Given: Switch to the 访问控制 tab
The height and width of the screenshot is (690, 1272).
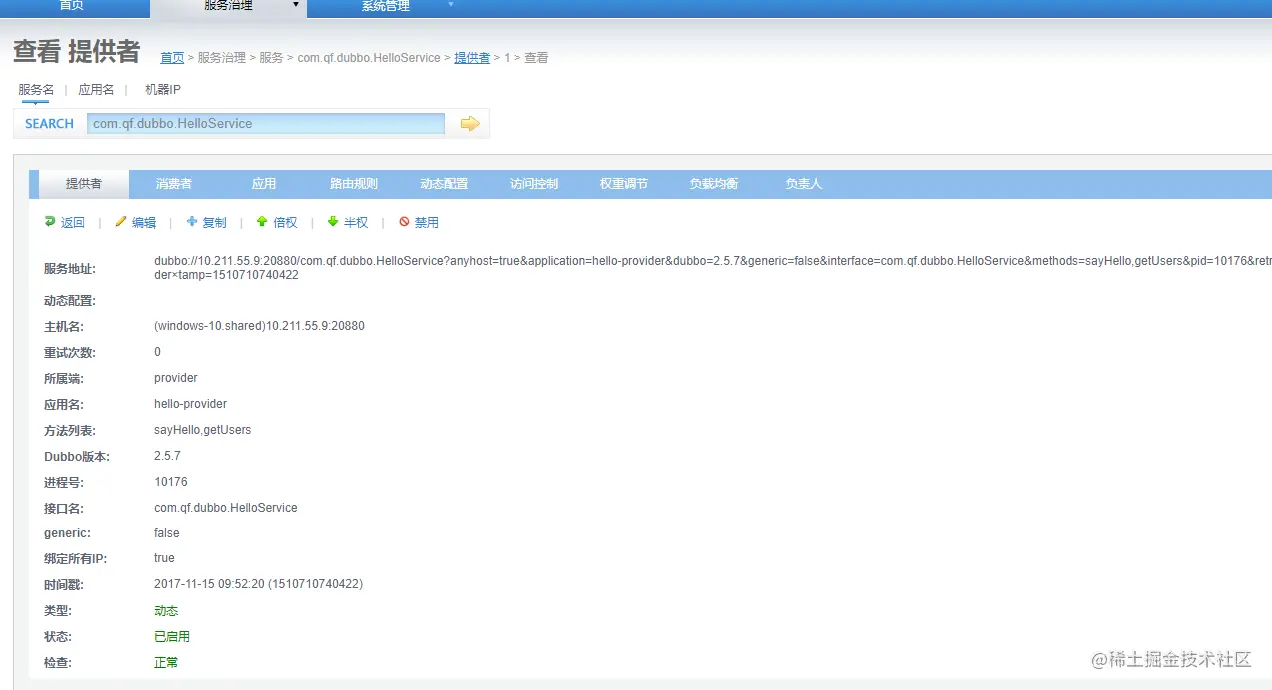Looking at the screenshot, I should pos(534,184).
